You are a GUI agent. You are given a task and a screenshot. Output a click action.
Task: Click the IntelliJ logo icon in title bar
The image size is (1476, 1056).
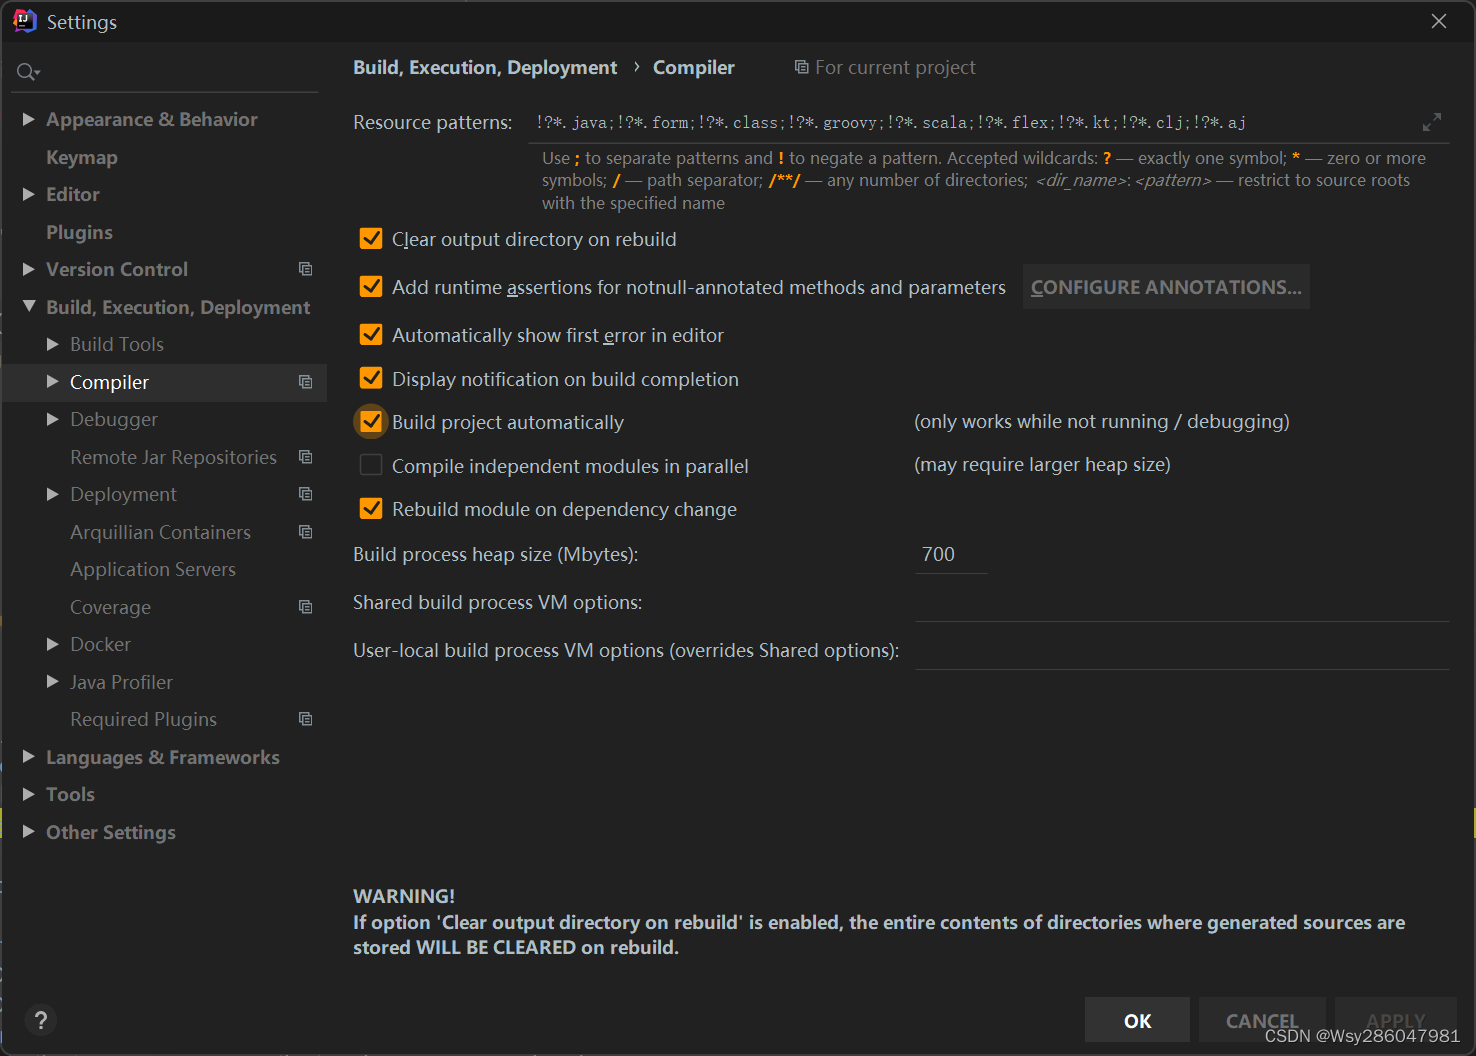pyautogui.click(x=25, y=21)
